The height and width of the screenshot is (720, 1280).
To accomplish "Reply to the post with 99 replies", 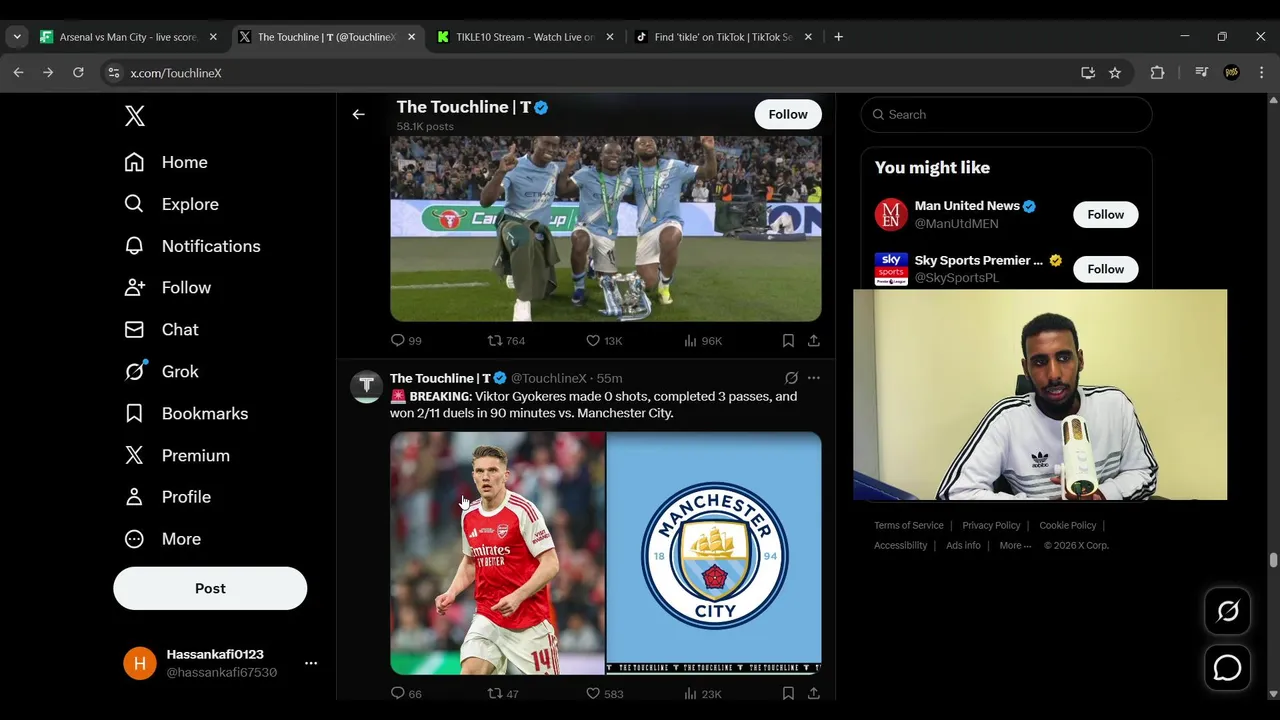I will point(406,340).
